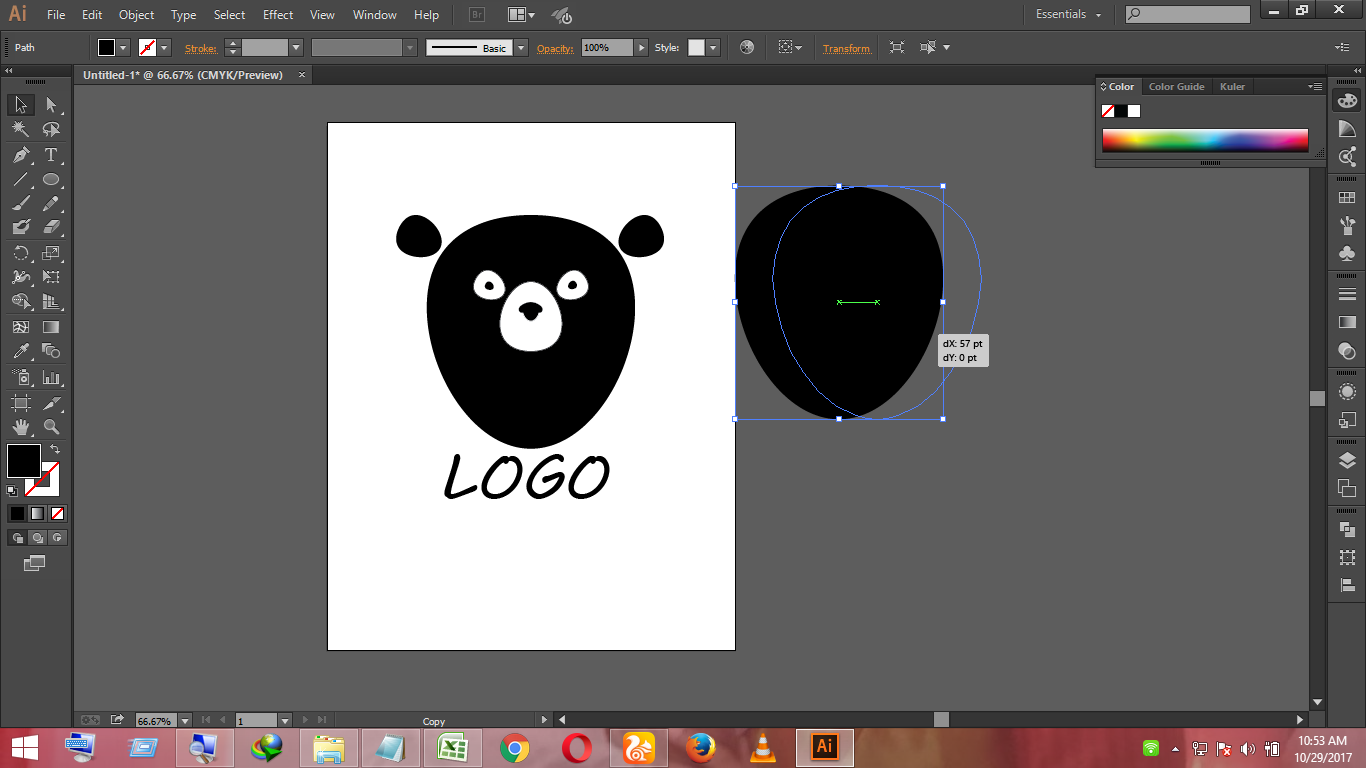Select the Zoom tool

[x=51, y=427]
